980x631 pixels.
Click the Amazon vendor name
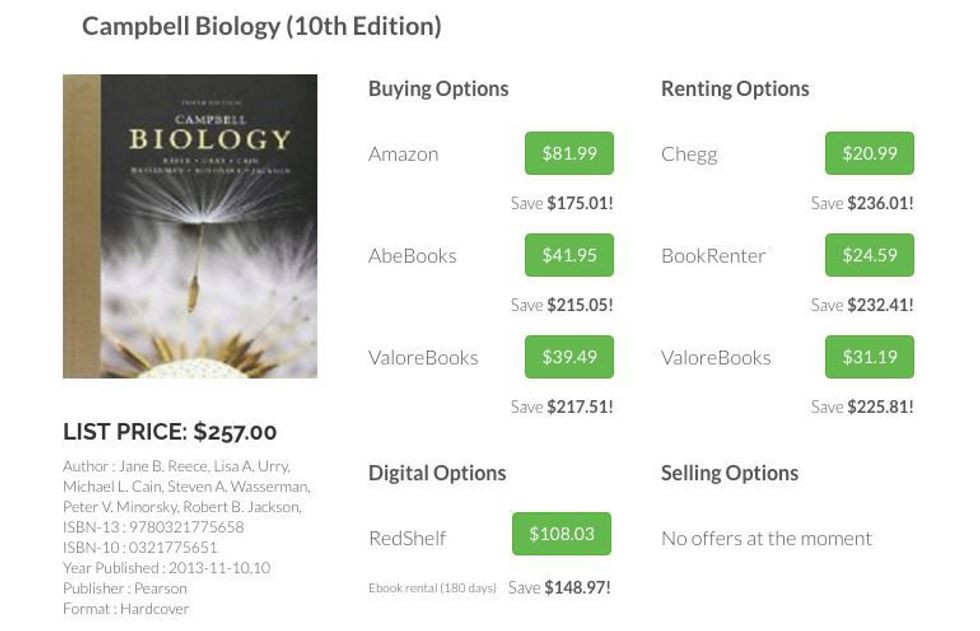pyautogui.click(x=403, y=154)
